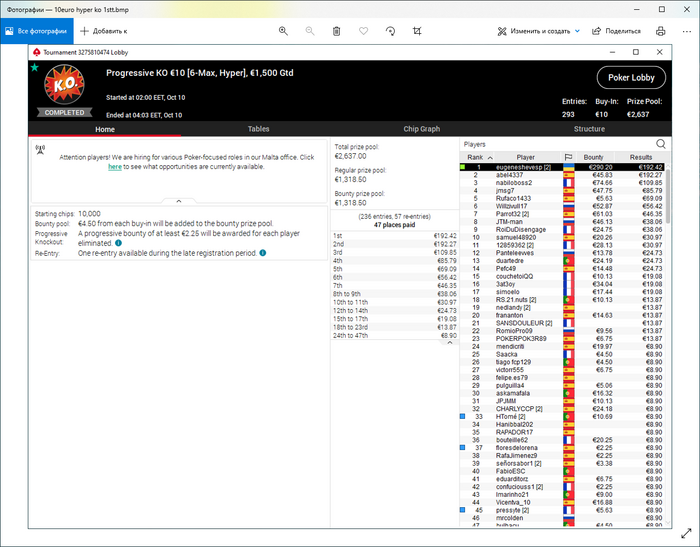Click info icon next to Progressive Knockout
Image resolution: width=700 pixels, height=547 pixels.
pos(118,243)
